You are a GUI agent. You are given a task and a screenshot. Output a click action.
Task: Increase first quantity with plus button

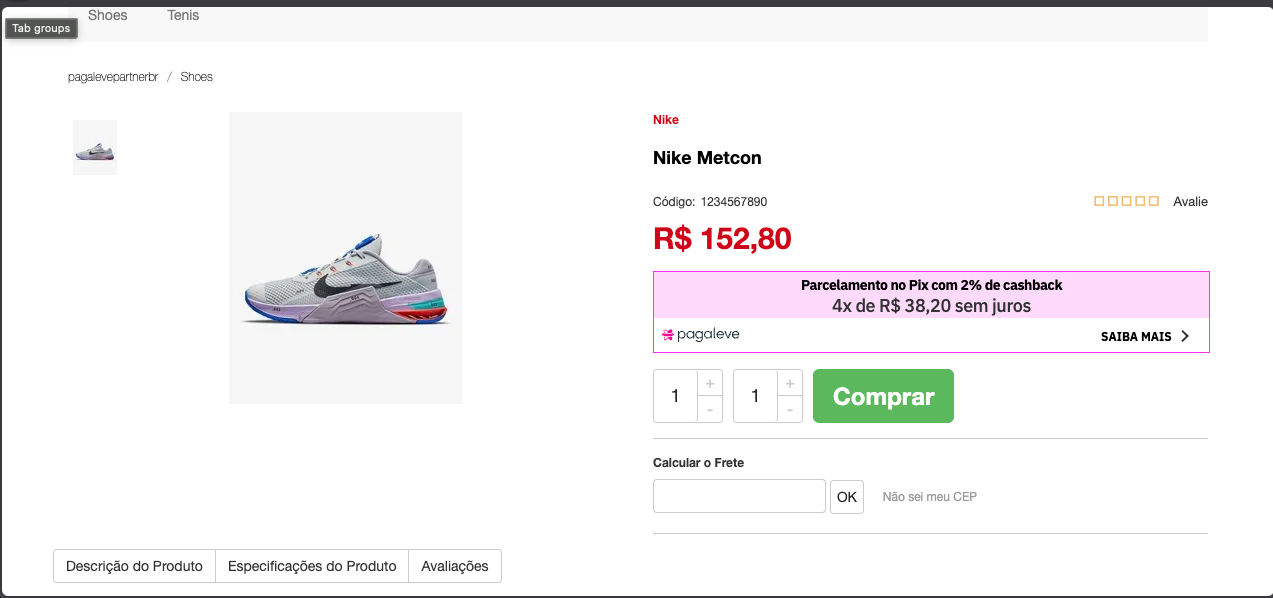[x=710, y=383]
